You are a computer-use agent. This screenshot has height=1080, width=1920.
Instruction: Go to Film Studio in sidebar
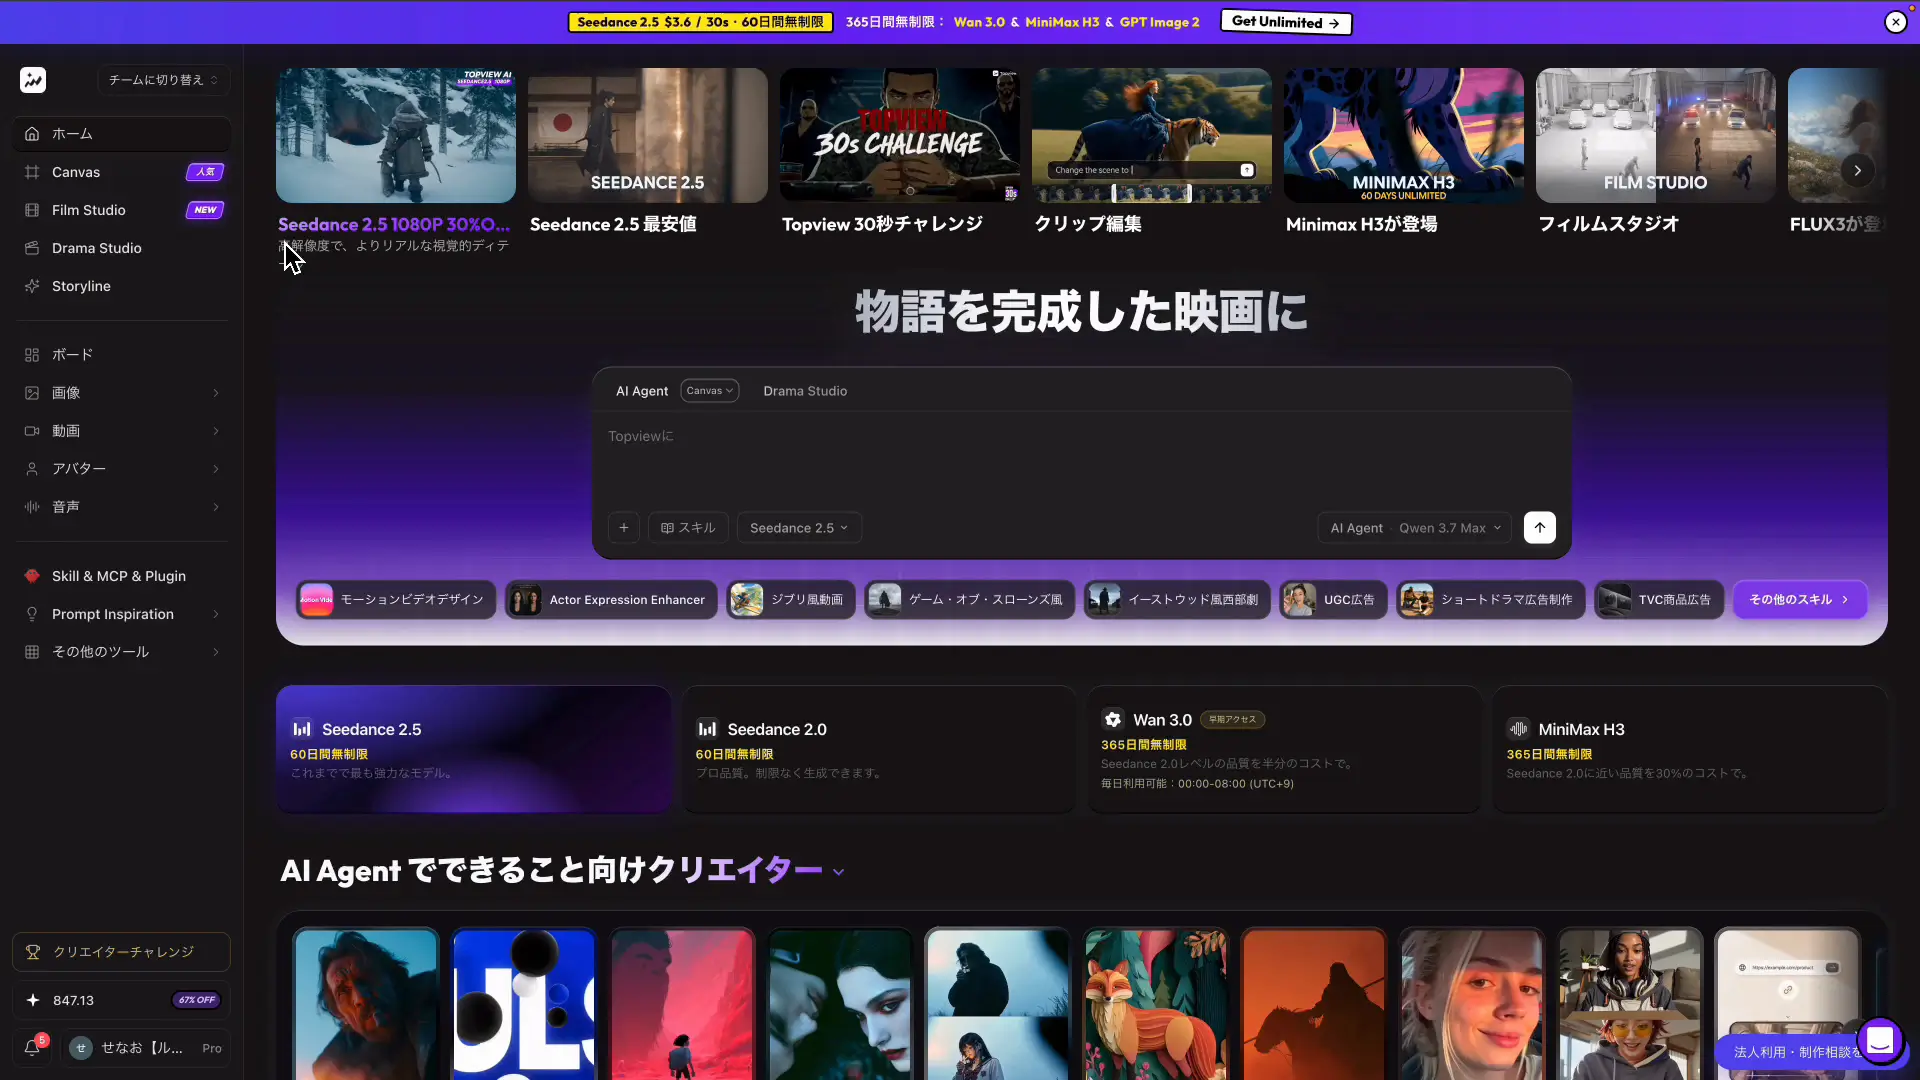tap(122, 210)
